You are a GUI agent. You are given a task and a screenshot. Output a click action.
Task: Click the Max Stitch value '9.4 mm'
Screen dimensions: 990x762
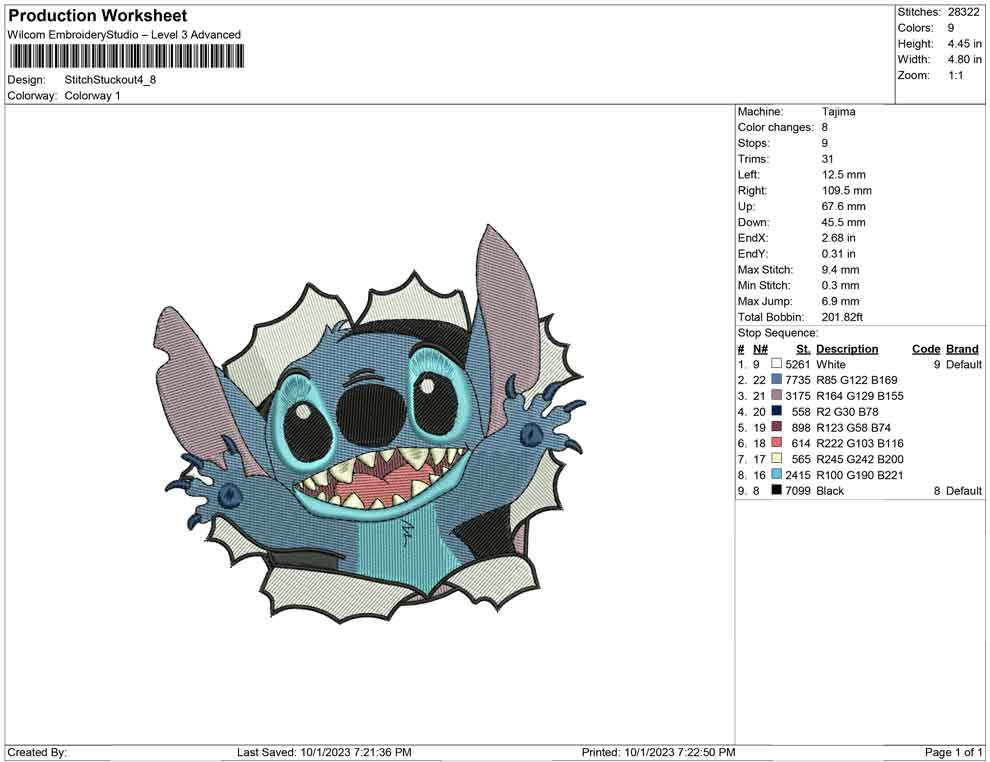(840, 270)
